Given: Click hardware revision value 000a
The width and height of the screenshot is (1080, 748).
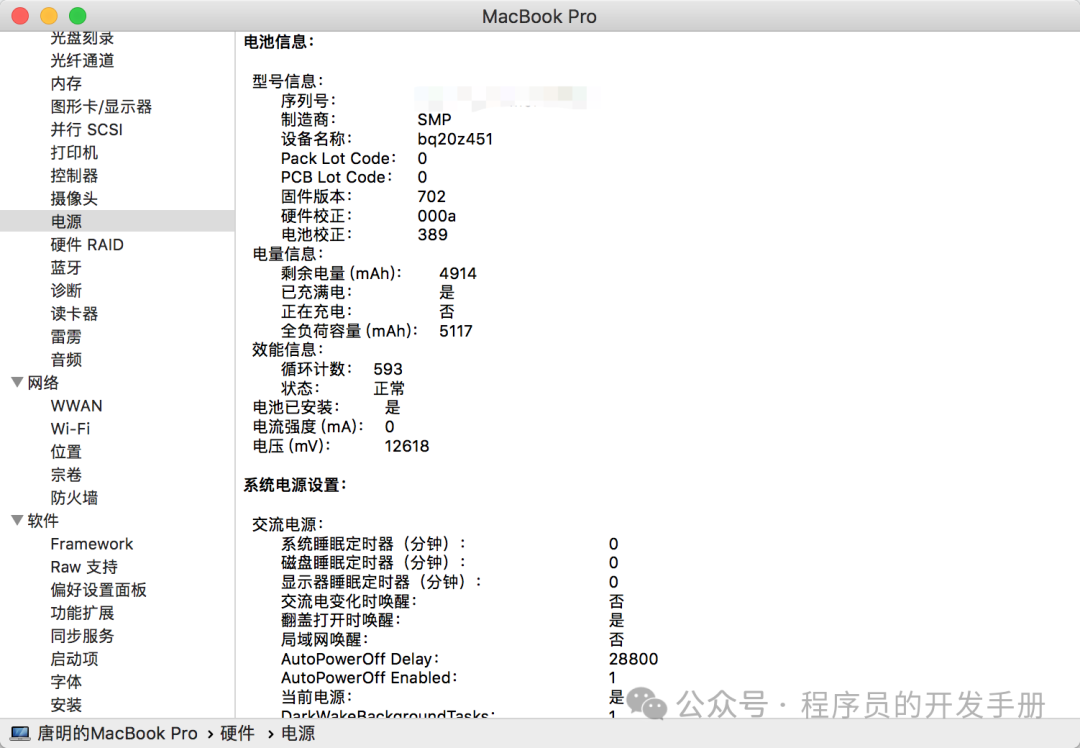Looking at the screenshot, I should [437, 216].
